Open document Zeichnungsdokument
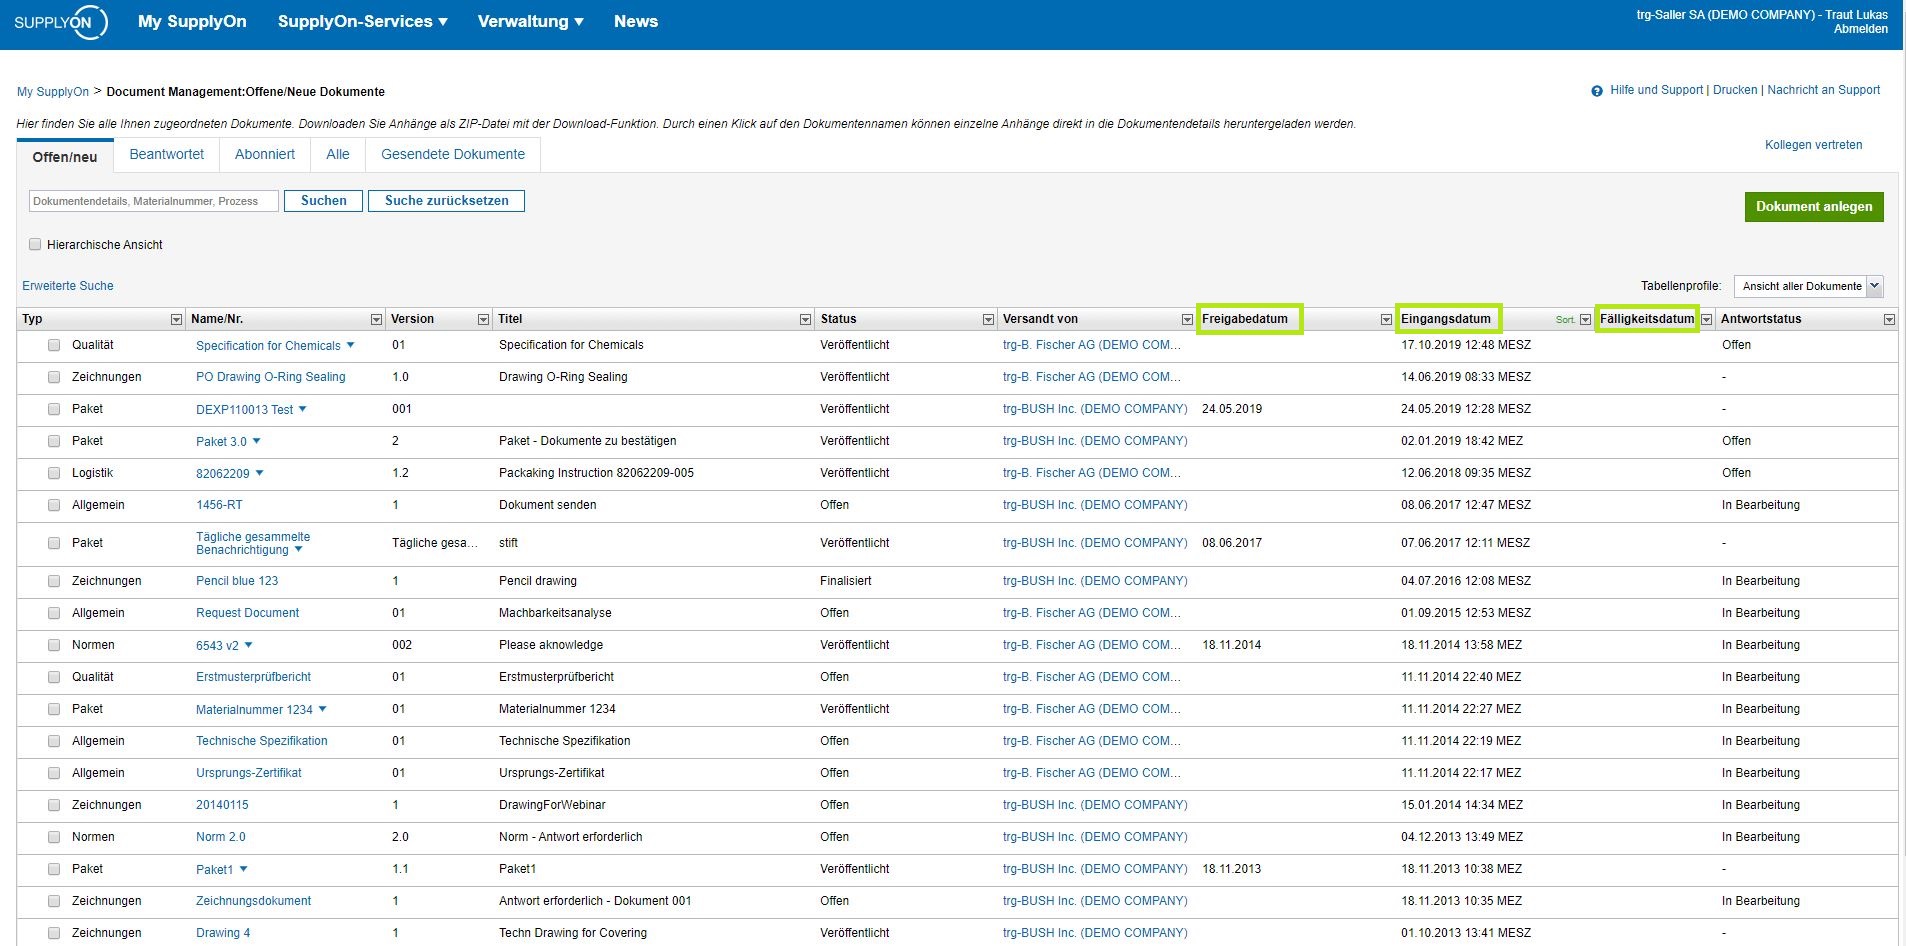 pyautogui.click(x=254, y=901)
